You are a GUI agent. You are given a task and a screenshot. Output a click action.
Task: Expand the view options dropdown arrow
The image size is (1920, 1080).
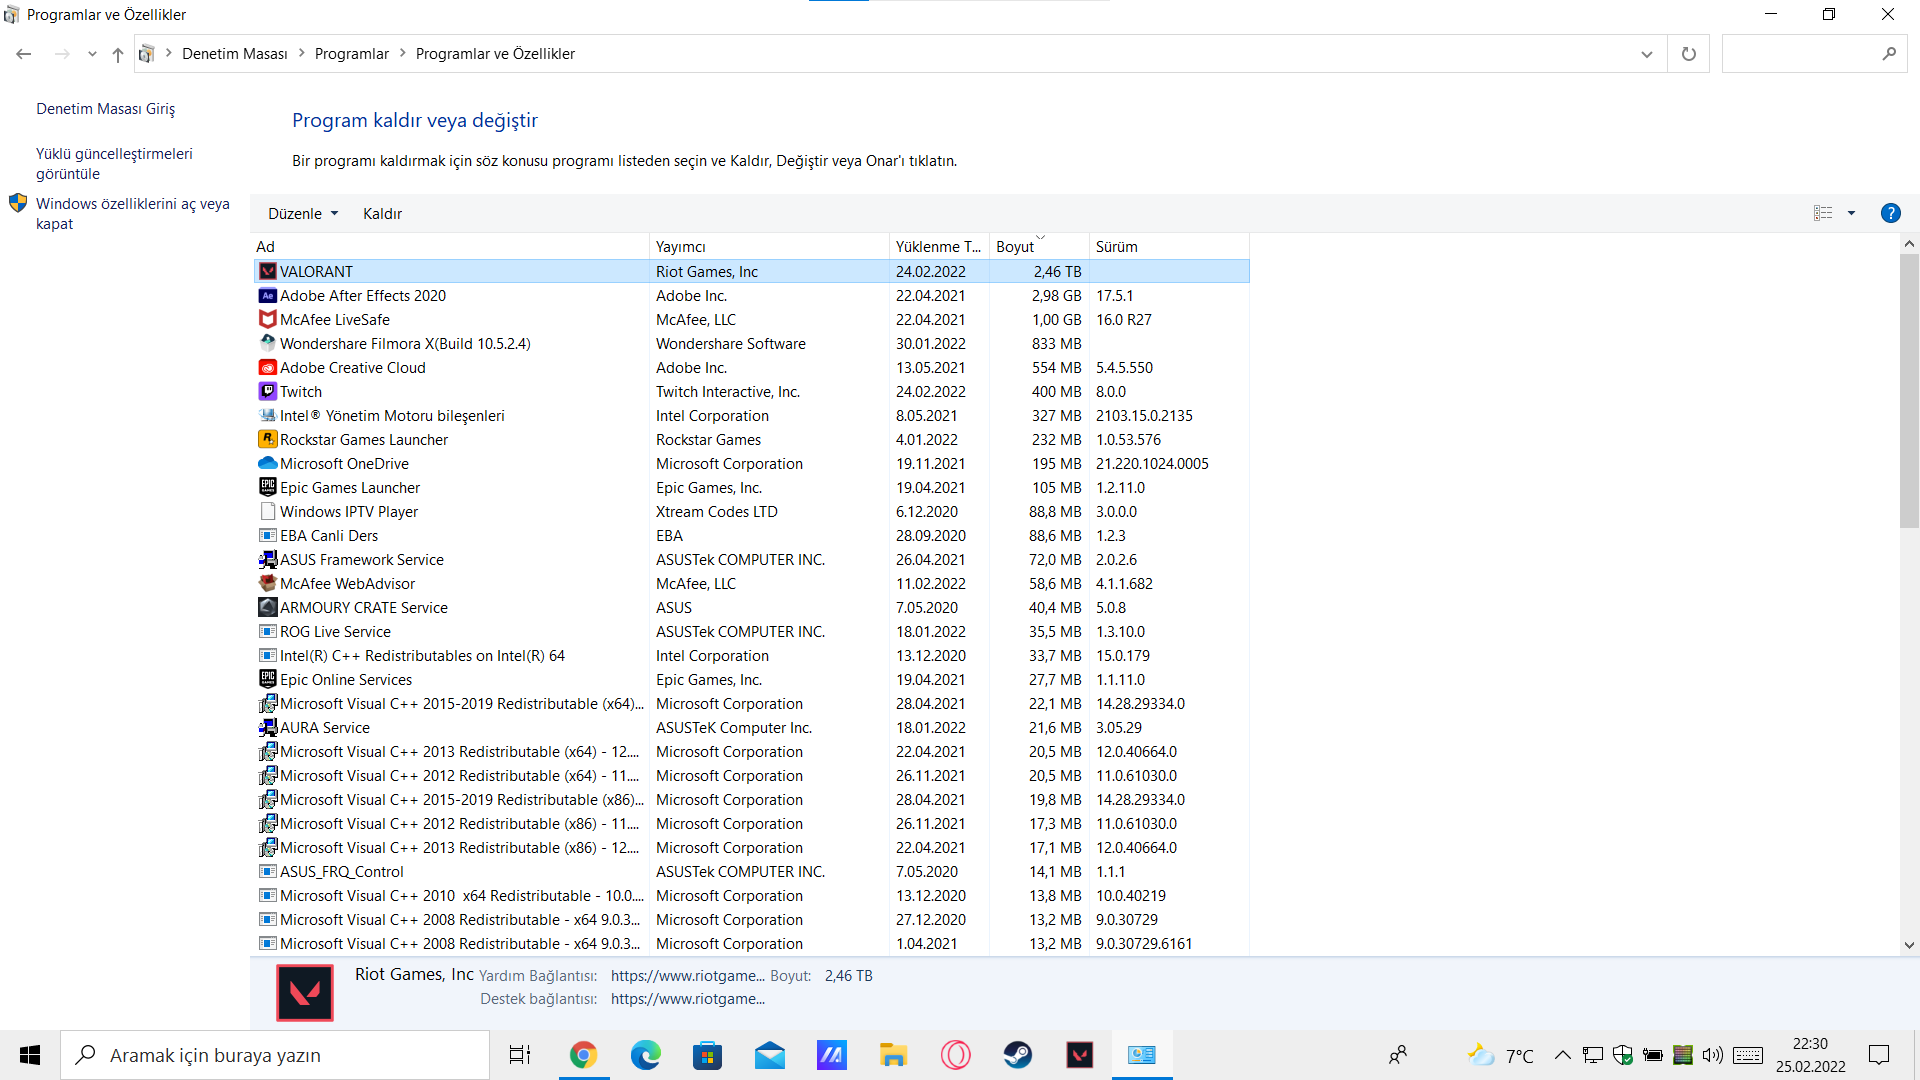click(1851, 213)
